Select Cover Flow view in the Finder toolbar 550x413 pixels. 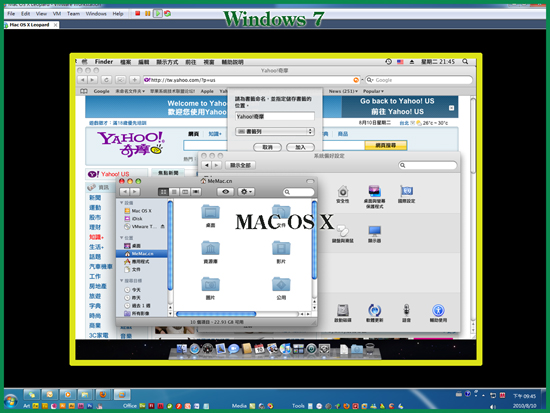point(196,192)
